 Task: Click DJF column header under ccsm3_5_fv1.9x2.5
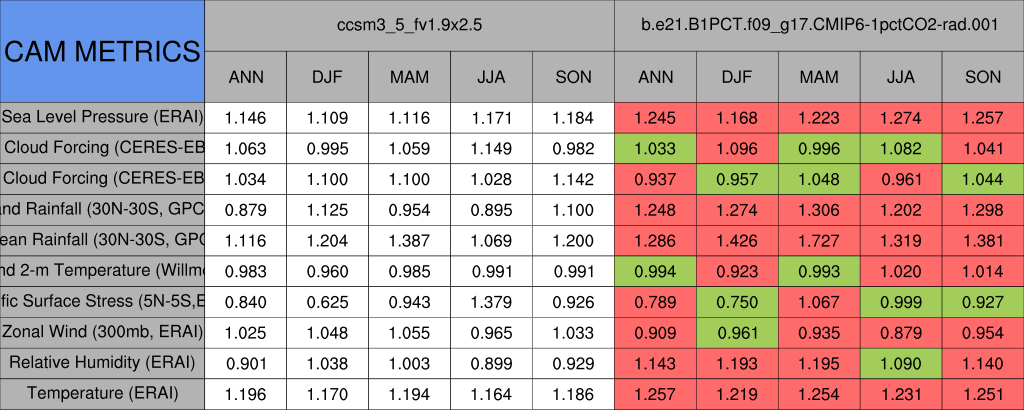pos(328,76)
